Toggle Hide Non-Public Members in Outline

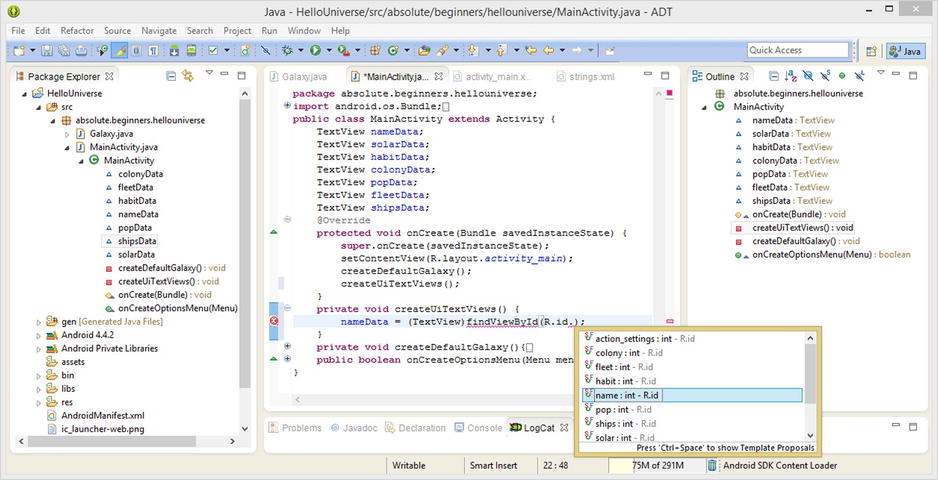tap(842, 76)
